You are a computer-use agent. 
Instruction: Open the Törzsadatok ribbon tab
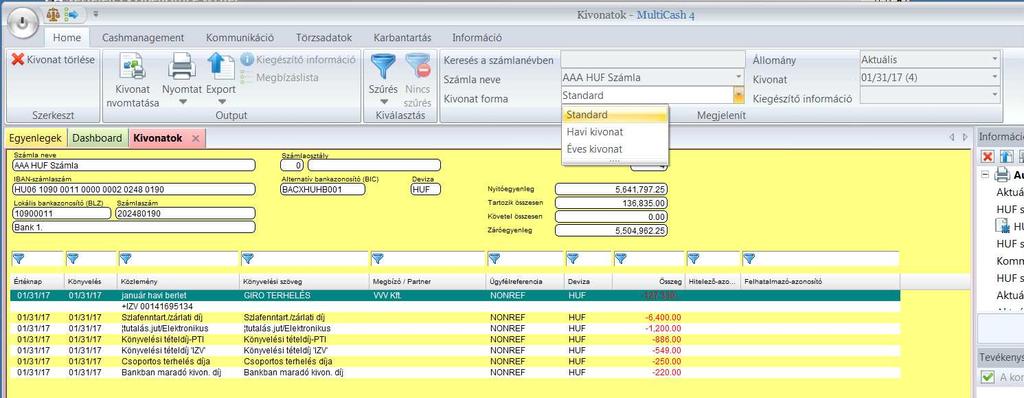click(324, 38)
